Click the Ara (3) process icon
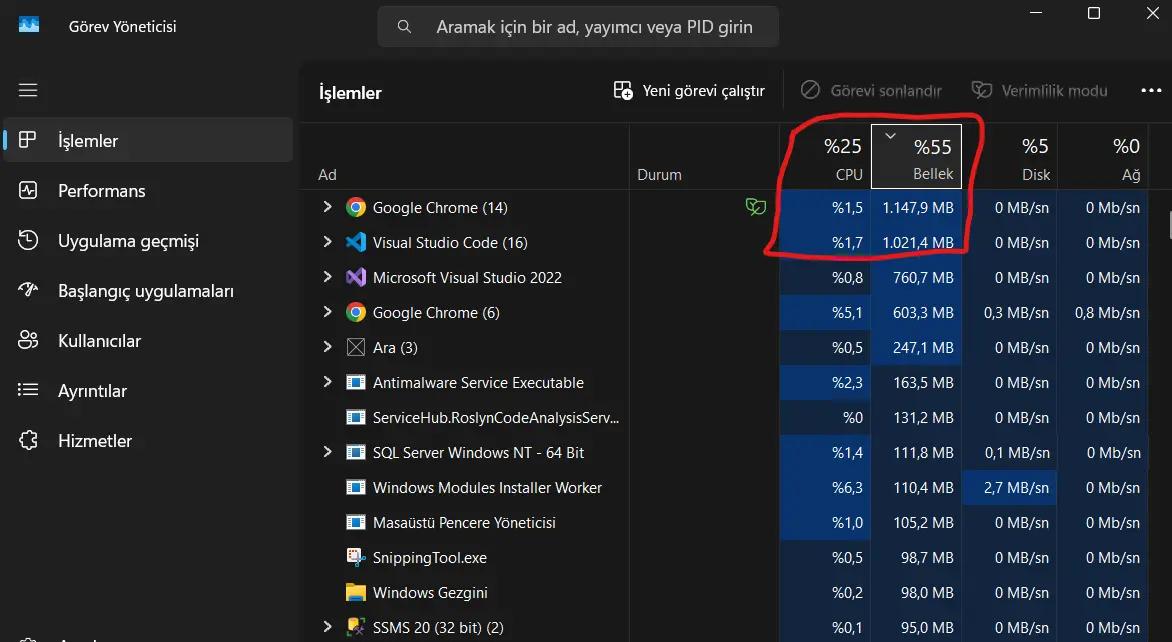This screenshot has width=1172, height=642. point(356,348)
